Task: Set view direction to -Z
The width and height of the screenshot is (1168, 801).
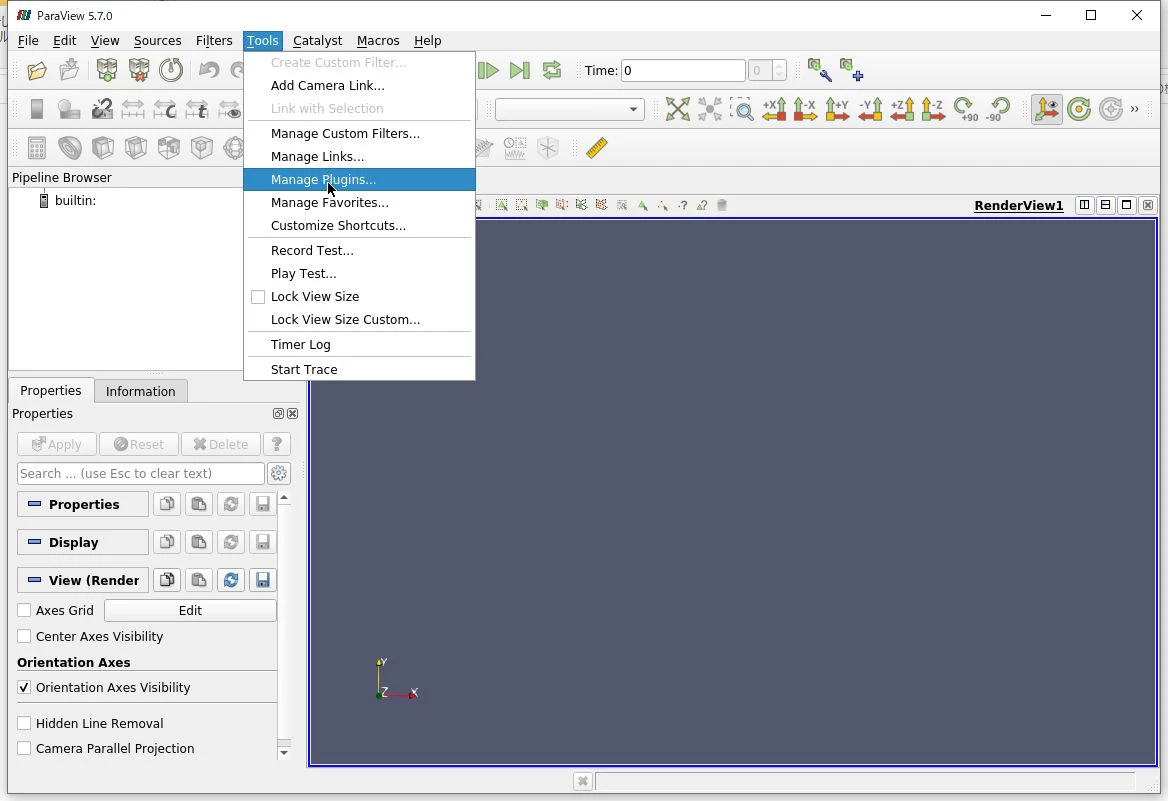Action: [933, 110]
